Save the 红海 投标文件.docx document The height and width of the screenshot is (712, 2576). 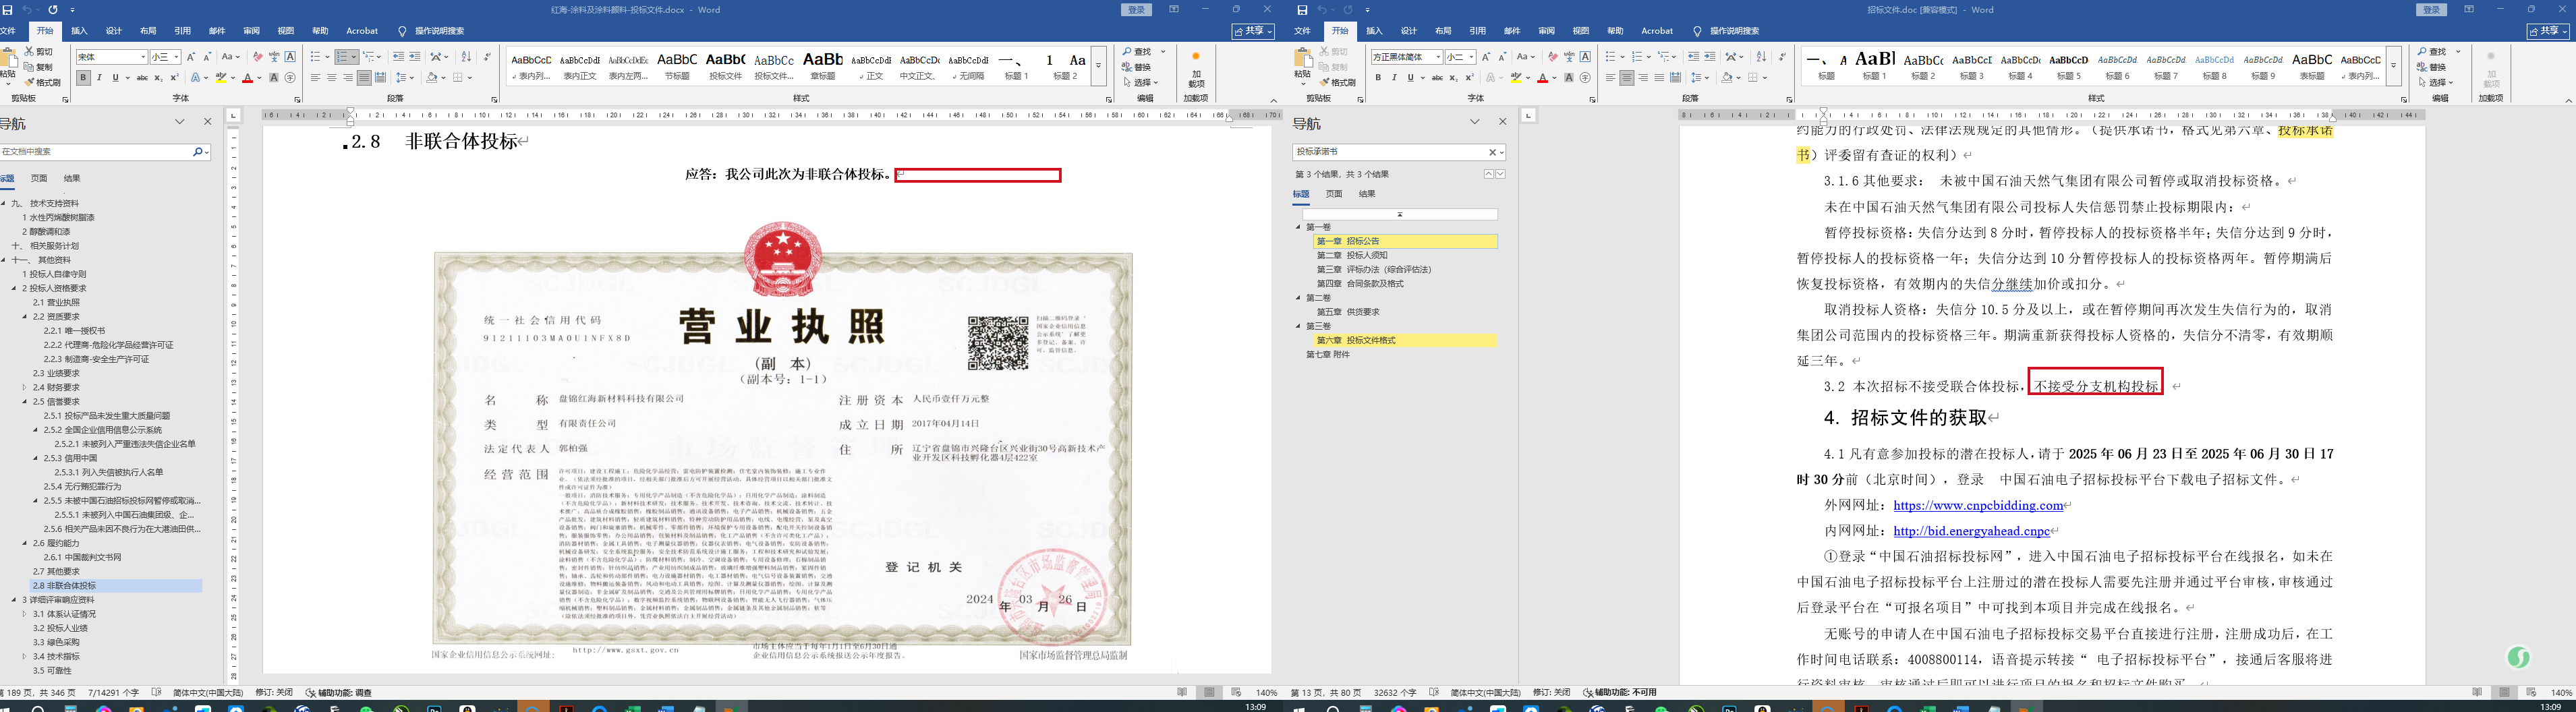8,10
